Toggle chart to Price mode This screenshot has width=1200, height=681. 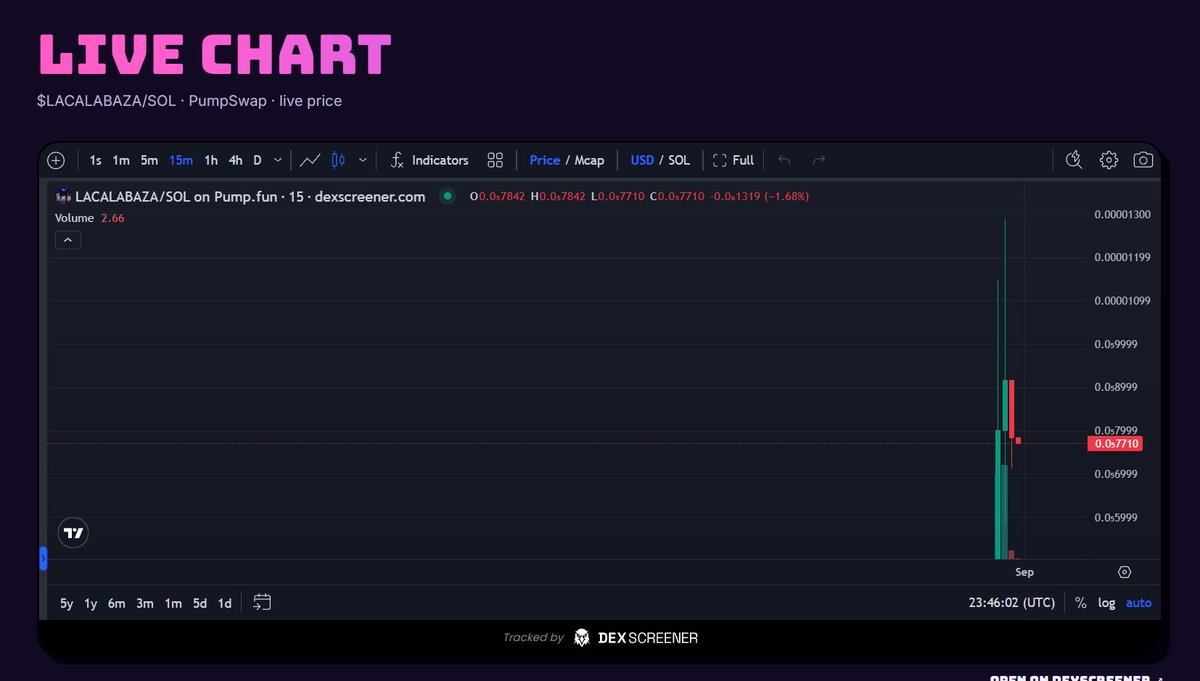(x=545, y=160)
